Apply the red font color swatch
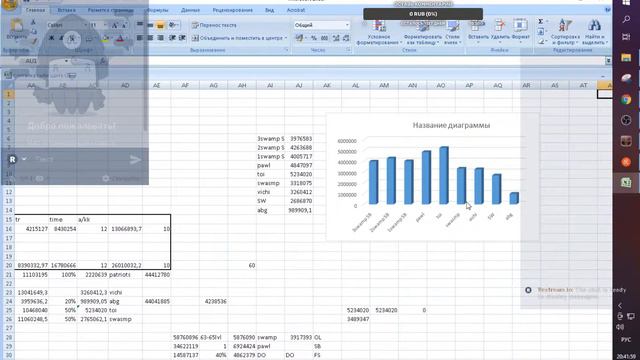This screenshot has width=640, height=360. click(x=120, y=38)
